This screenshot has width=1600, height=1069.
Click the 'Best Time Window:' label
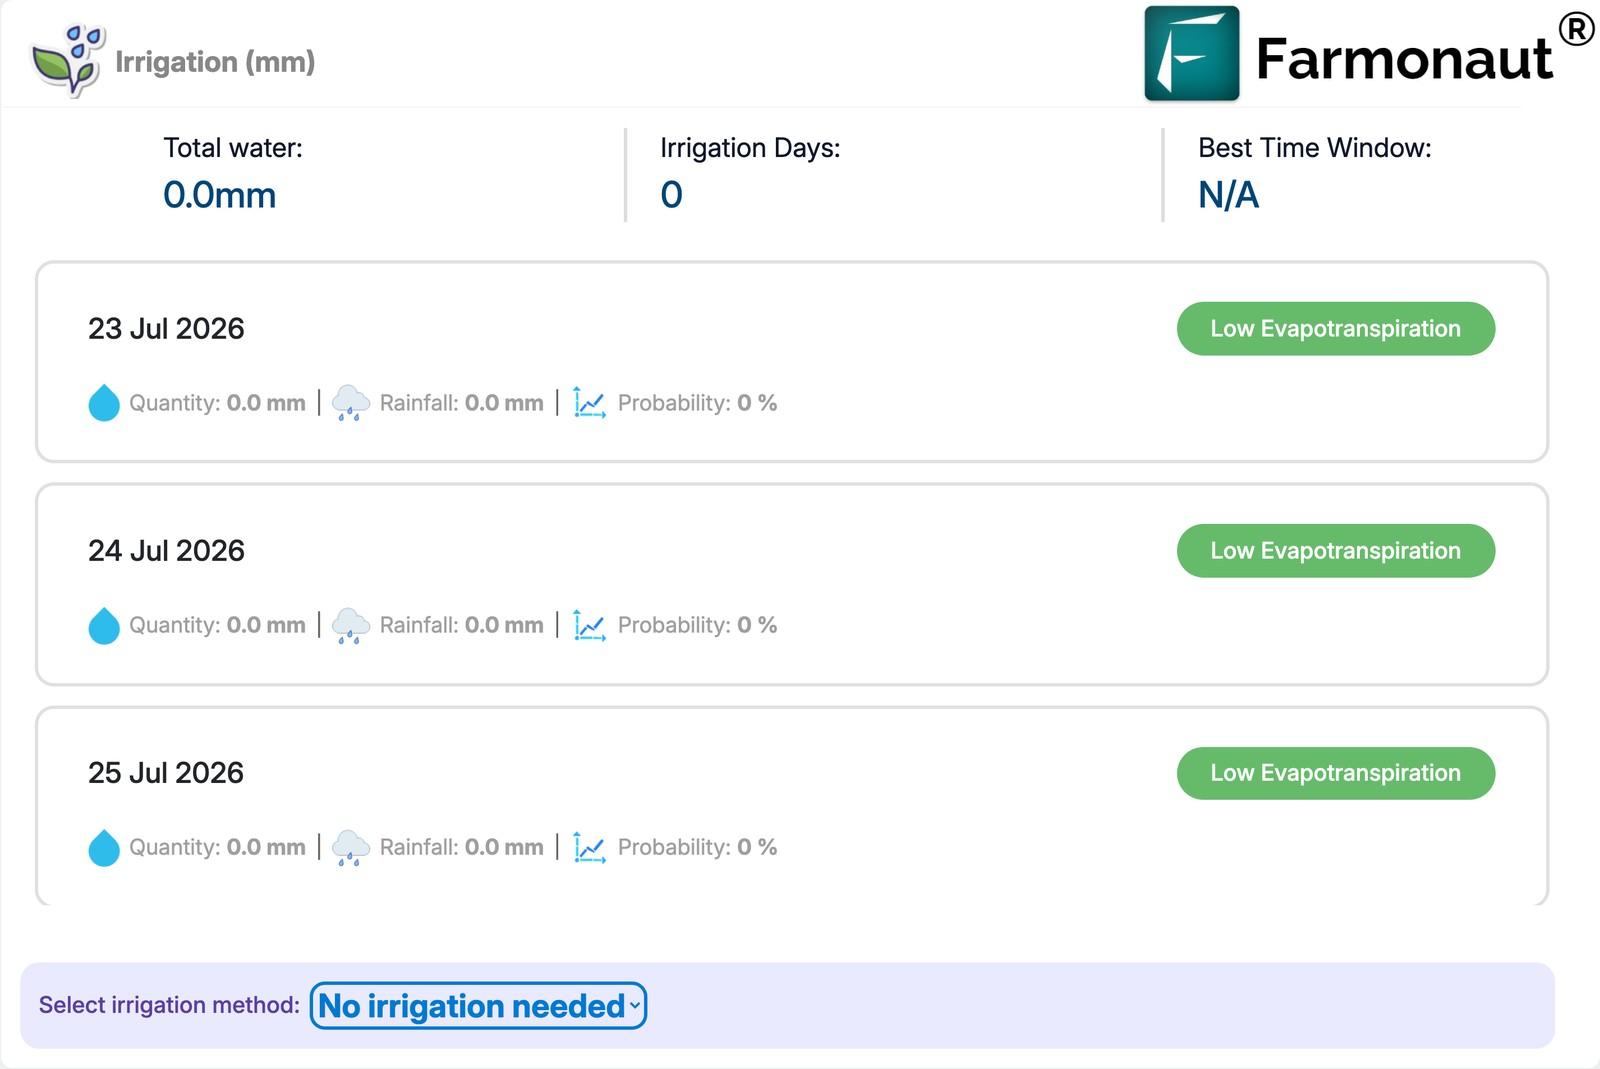[x=1315, y=148]
